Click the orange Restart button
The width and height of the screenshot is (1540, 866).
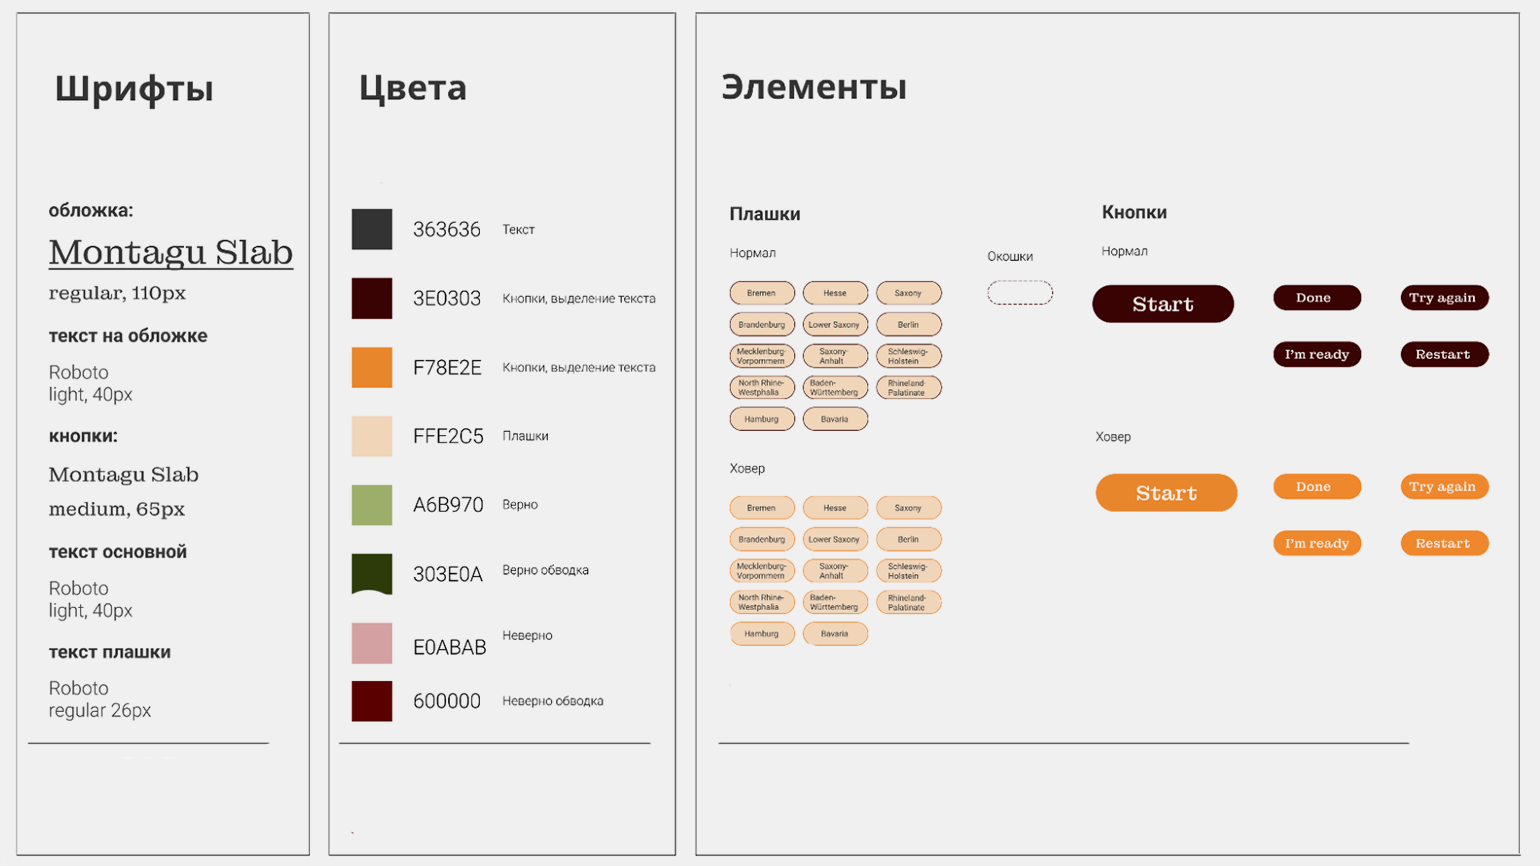1443,543
